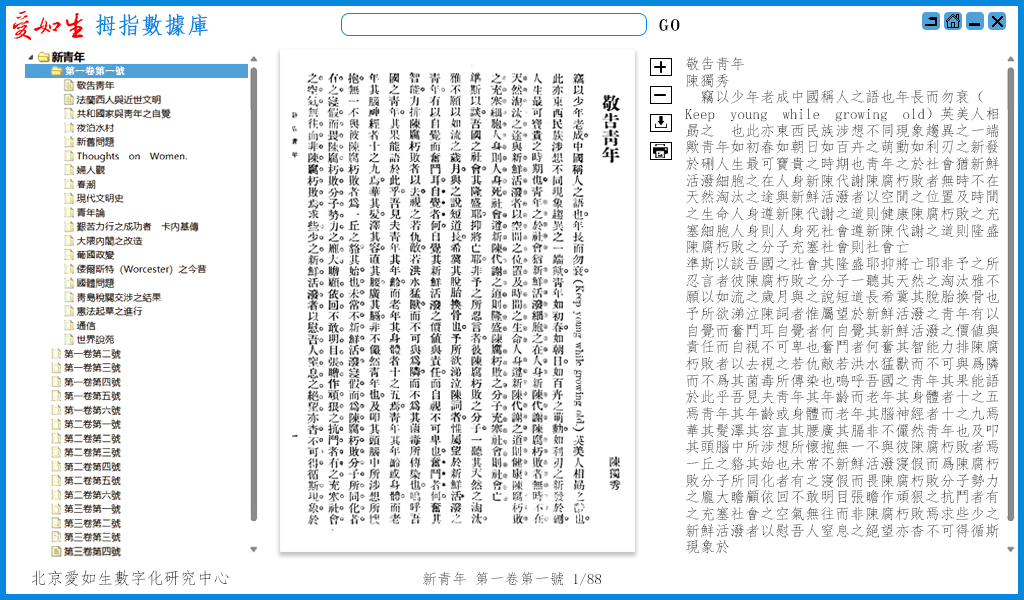Go to homepage via the home icon
The height and width of the screenshot is (600, 1024).
953,21
